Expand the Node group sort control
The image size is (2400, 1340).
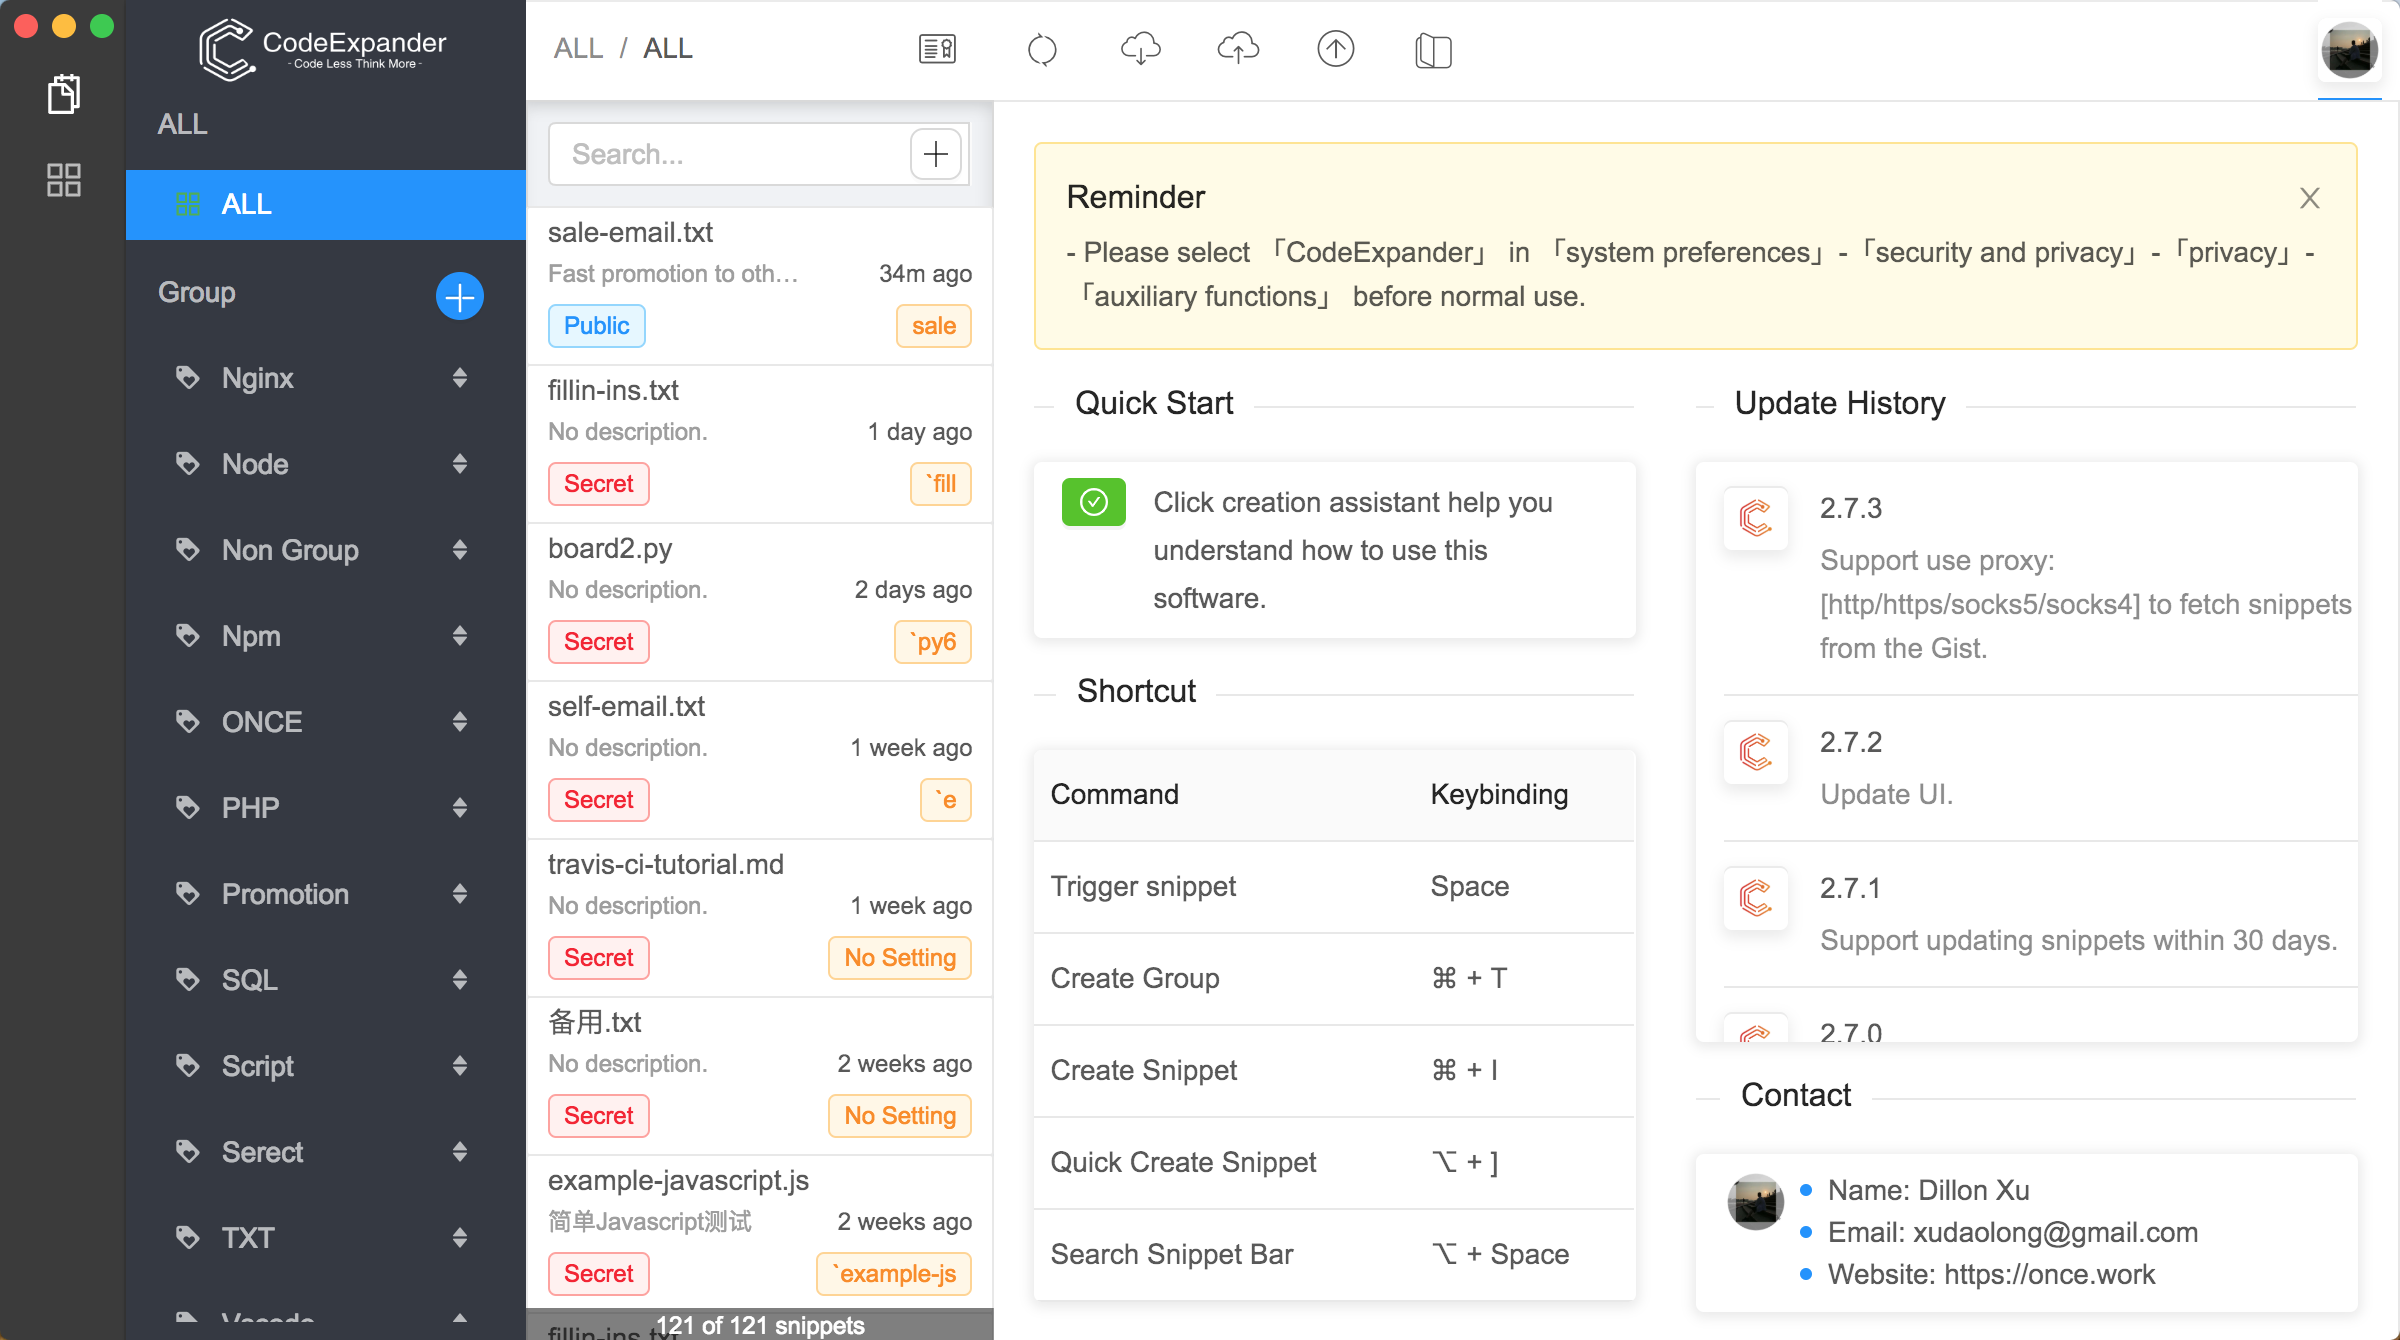point(460,464)
